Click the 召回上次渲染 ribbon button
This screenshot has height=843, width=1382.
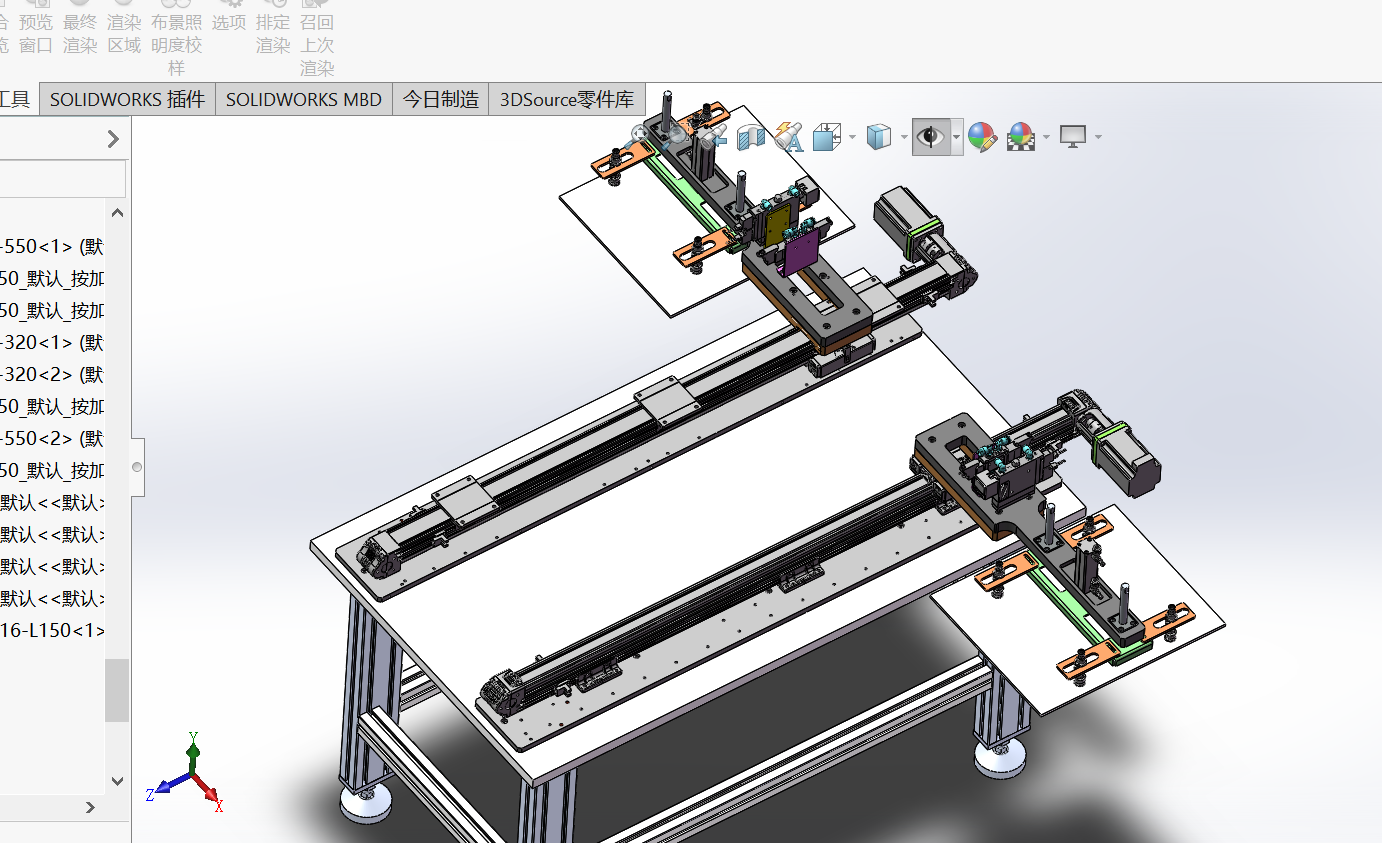point(317,38)
